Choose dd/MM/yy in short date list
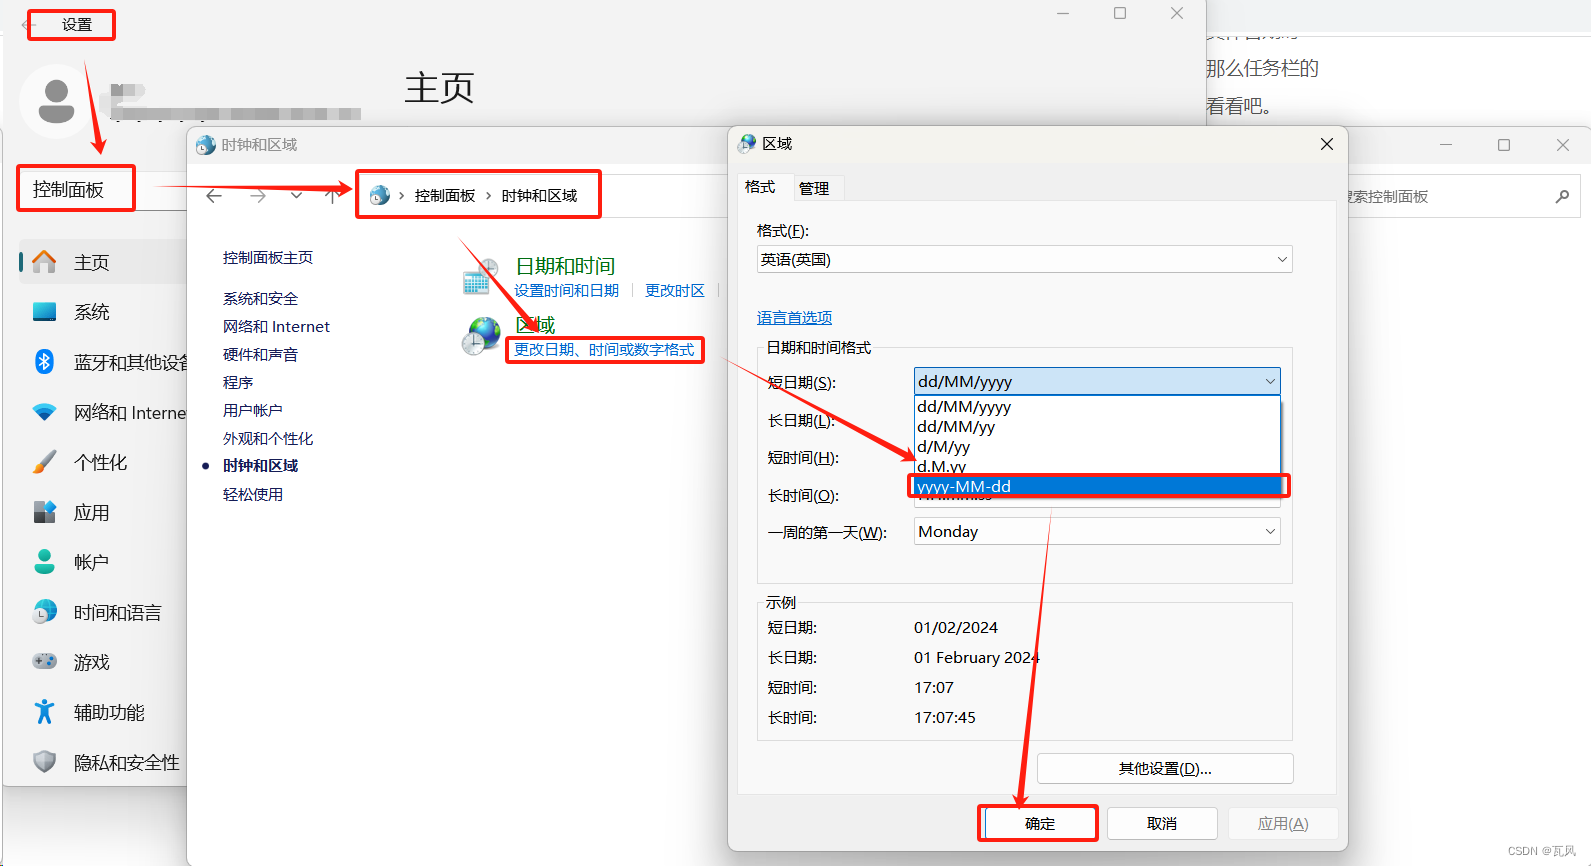The width and height of the screenshot is (1591, 866). (1098, 427)
